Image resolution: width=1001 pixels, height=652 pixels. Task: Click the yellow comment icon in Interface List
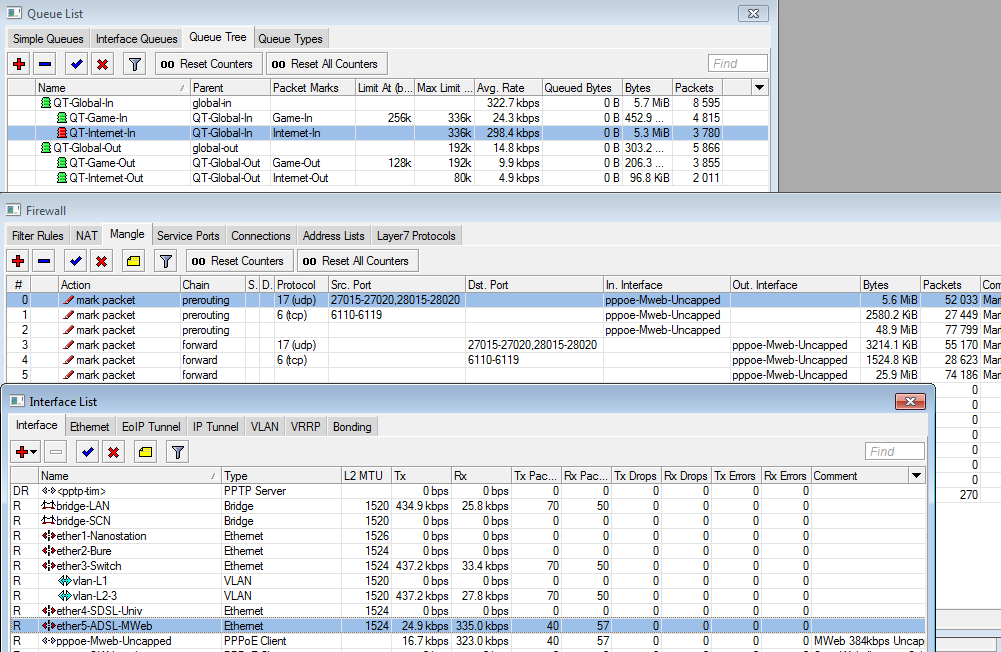tap(145, 452)
